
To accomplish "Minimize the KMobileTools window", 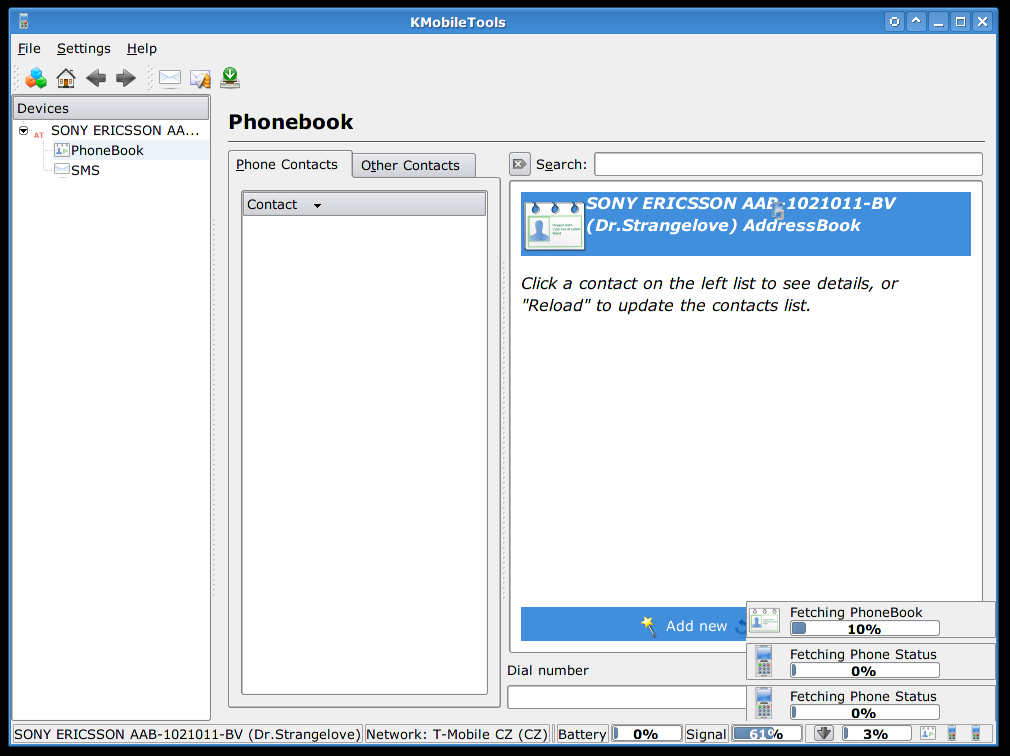I will tap(939, 22).
